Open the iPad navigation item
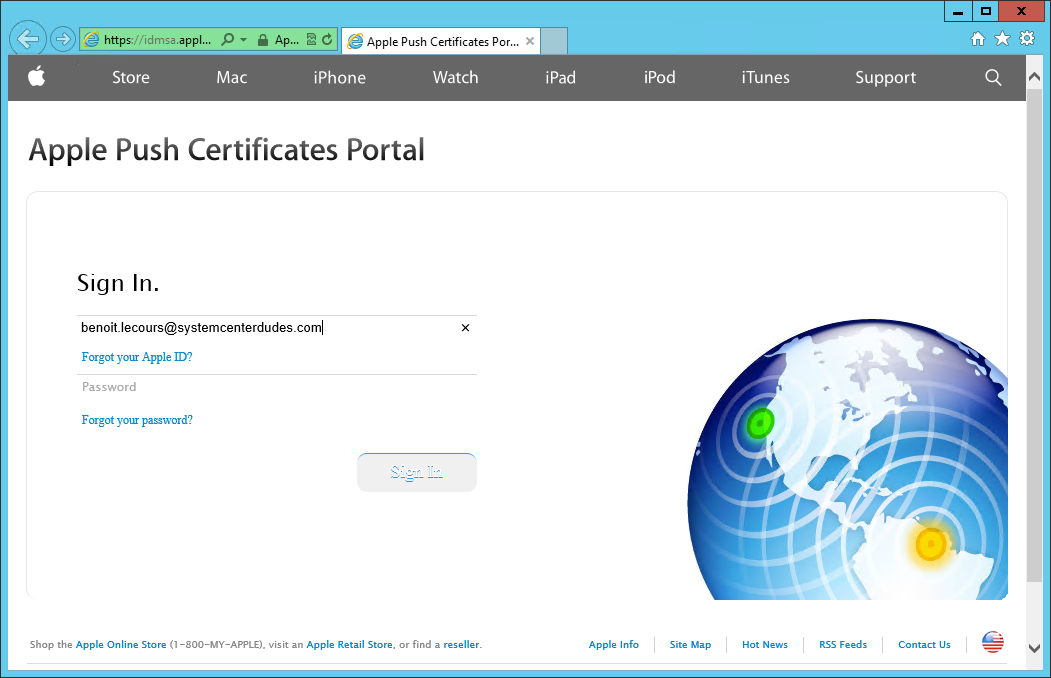Viewport: 1051px width, 678px height. (x=560, y=78)
